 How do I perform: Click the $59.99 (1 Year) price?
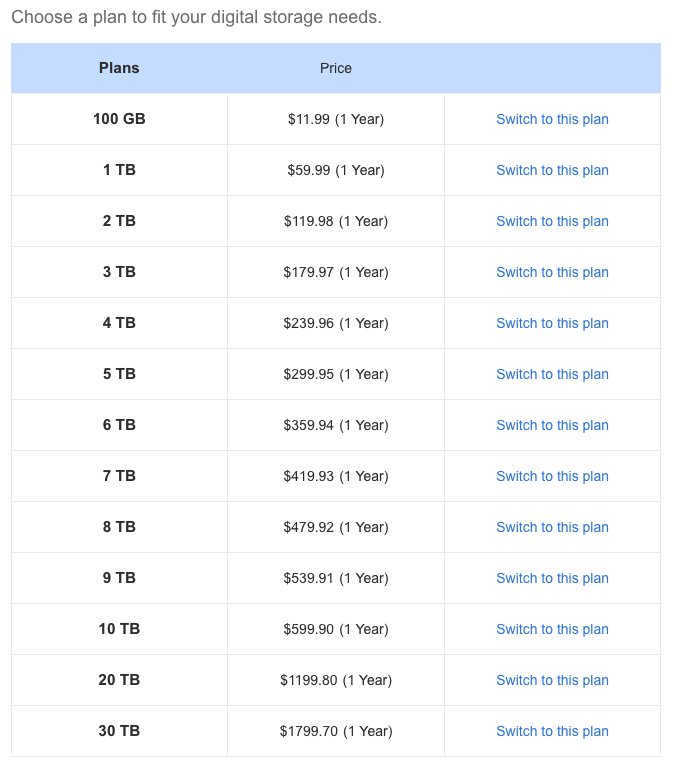click(336, 170)
